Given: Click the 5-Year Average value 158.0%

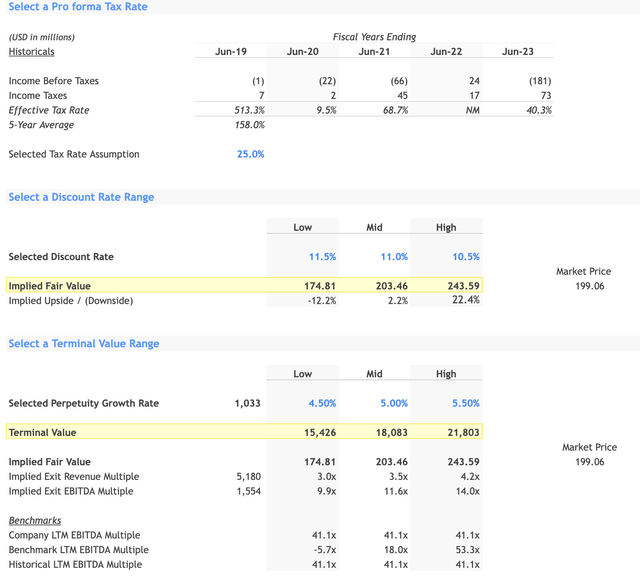Looking at the screenshot, I should (x=248, y=125).
